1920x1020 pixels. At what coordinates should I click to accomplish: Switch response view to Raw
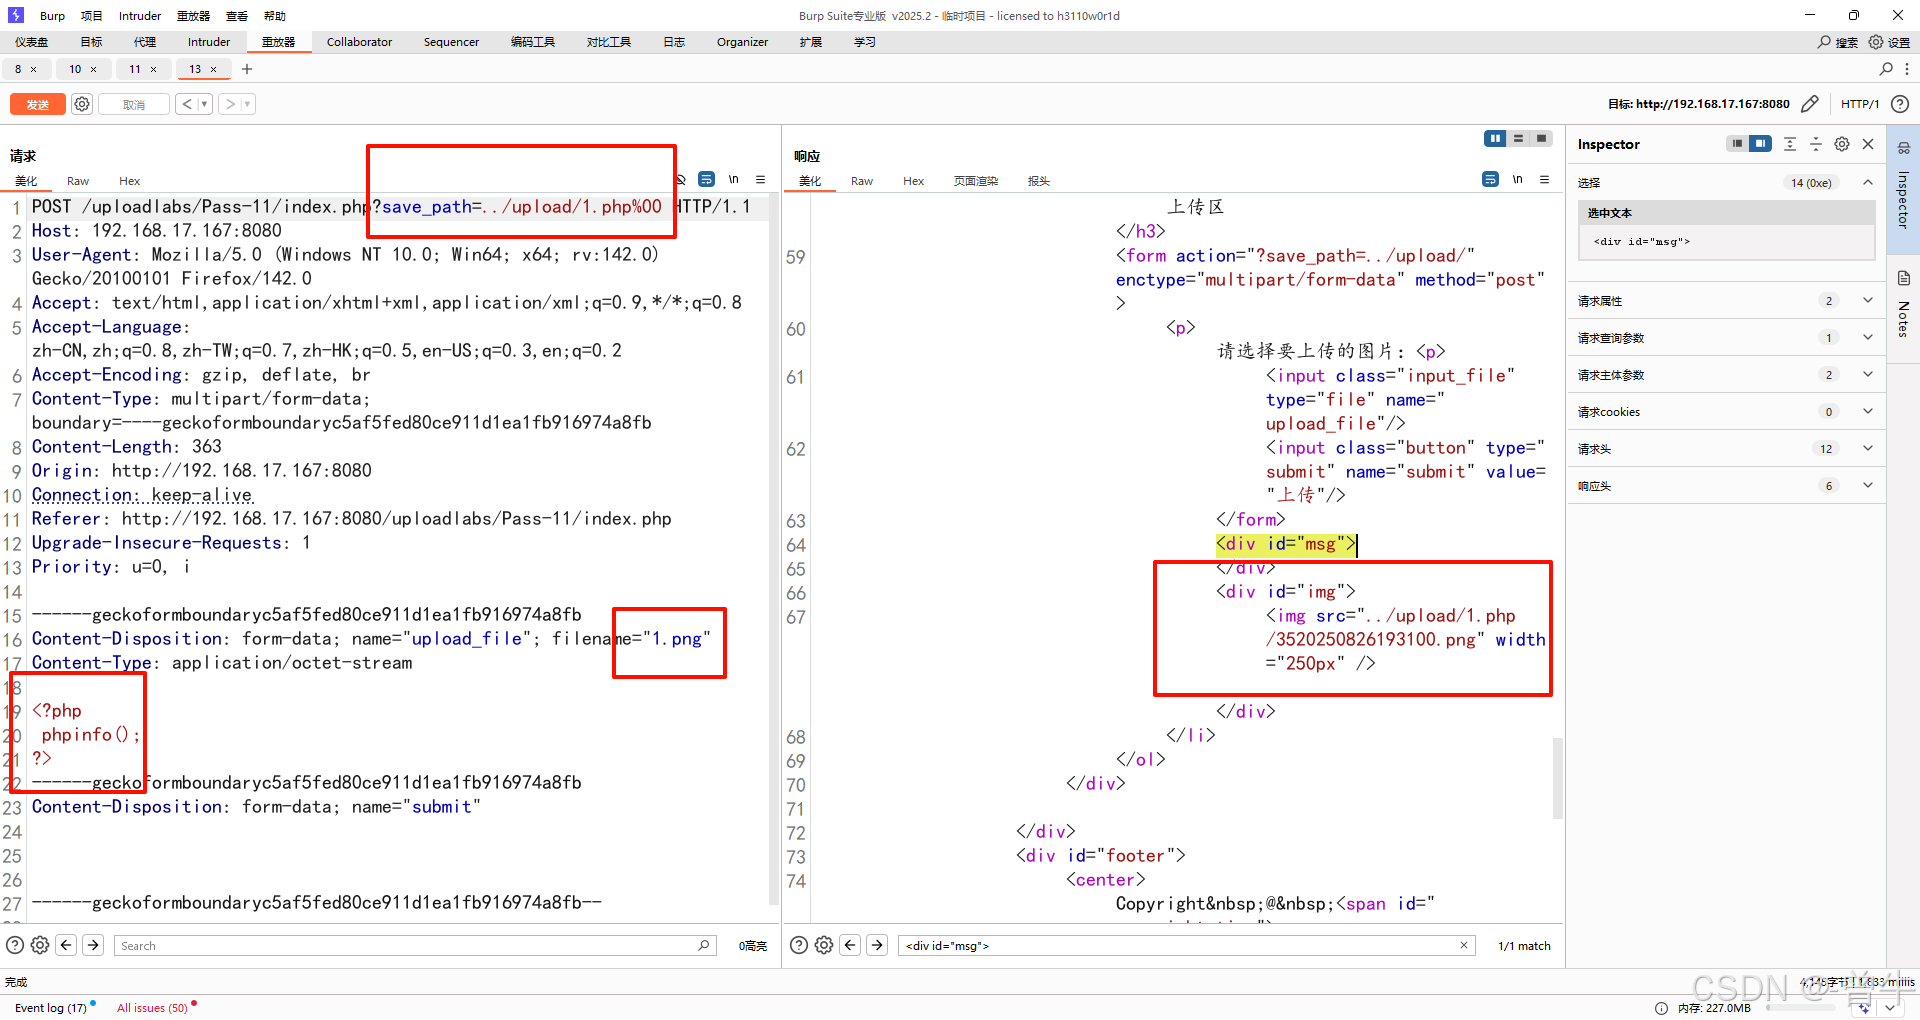click(862, 181)
